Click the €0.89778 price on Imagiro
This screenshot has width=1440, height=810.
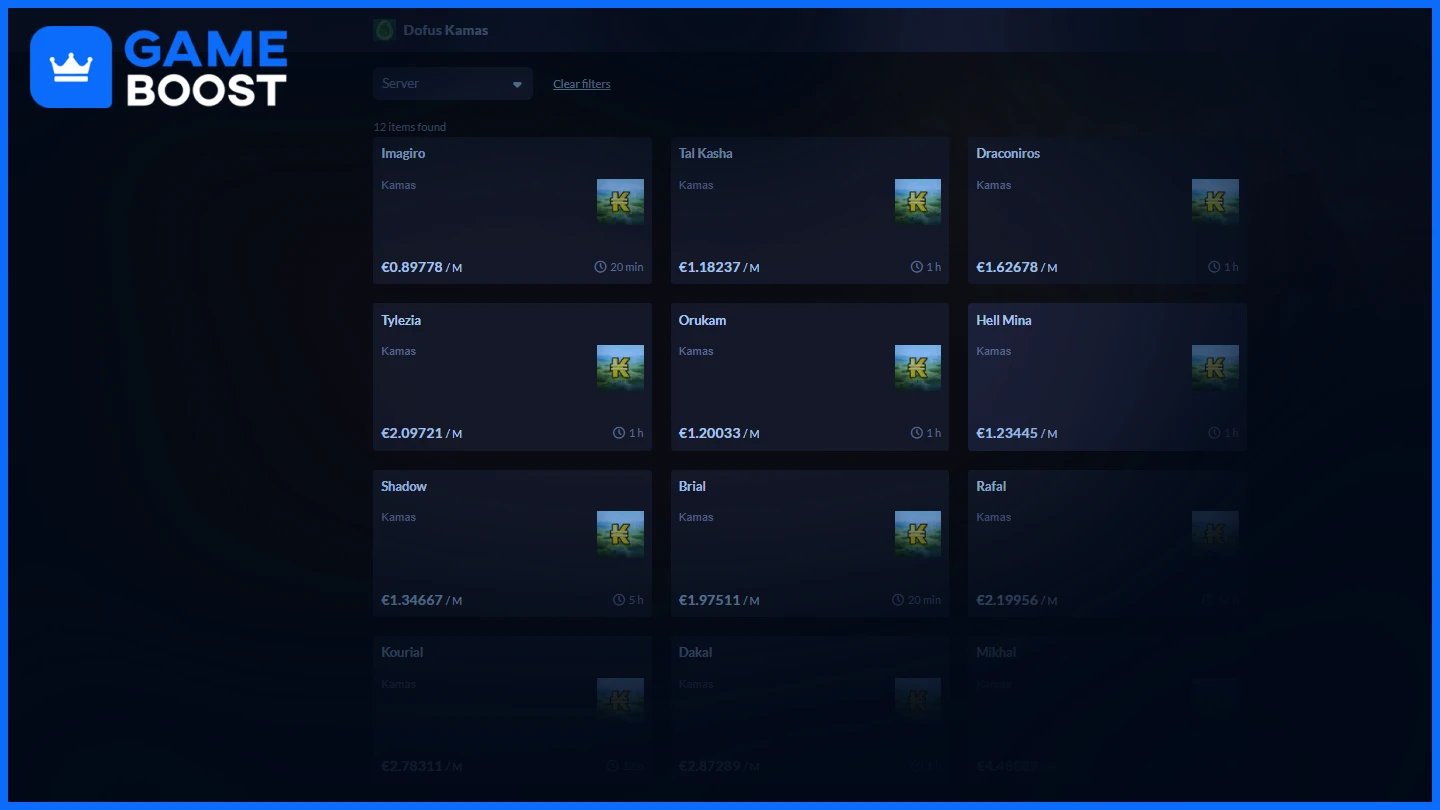click(412, 267)
